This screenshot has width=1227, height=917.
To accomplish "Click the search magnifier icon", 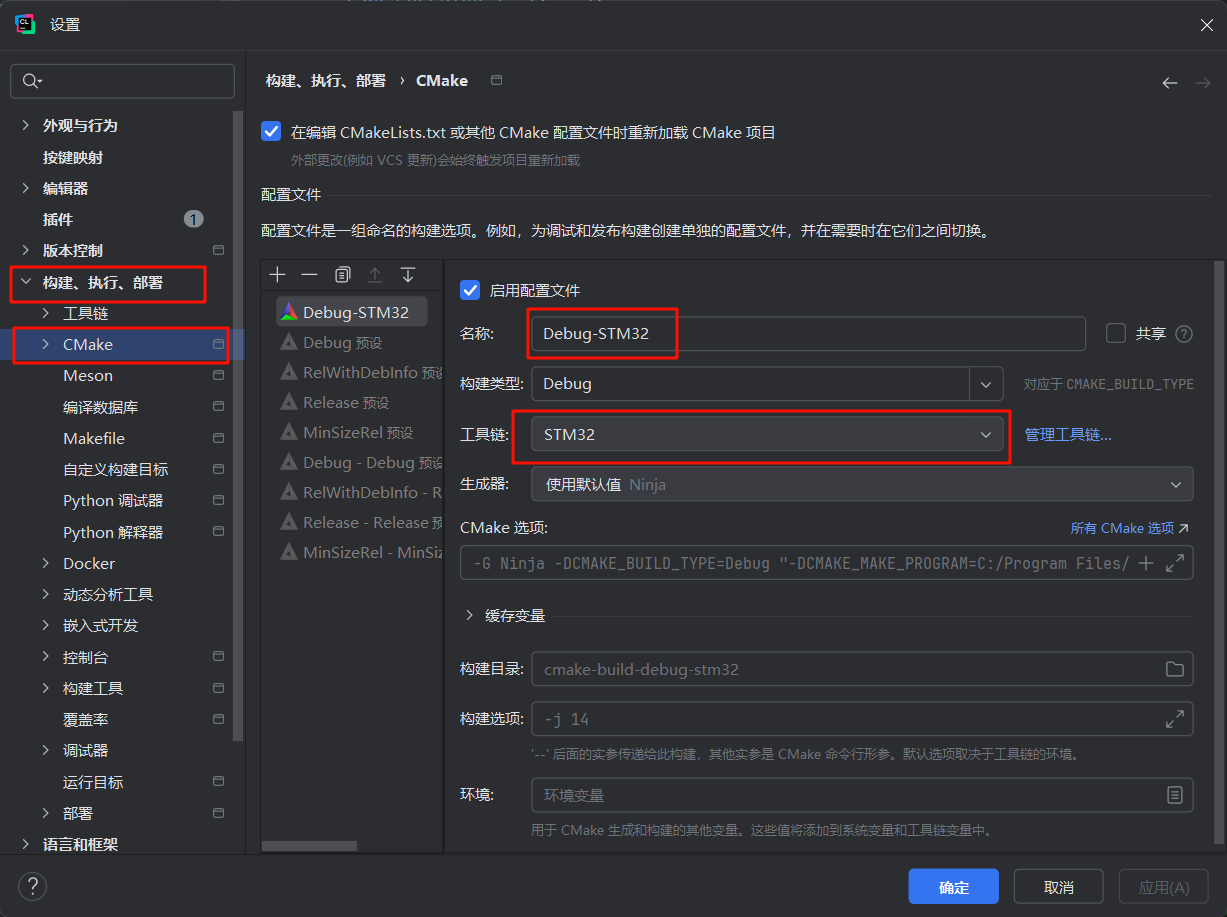I will [32, 81].
